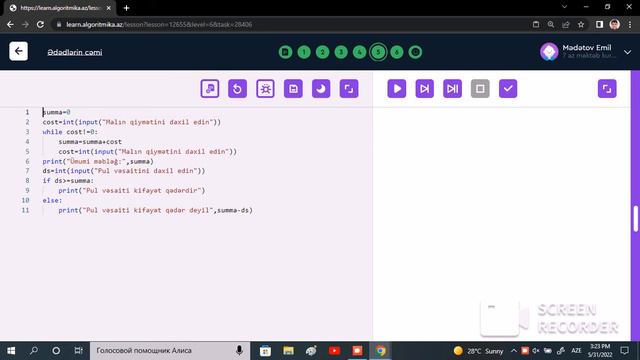Open the volume control in system tray
The image size is (640, 360).
coord(536,351)
